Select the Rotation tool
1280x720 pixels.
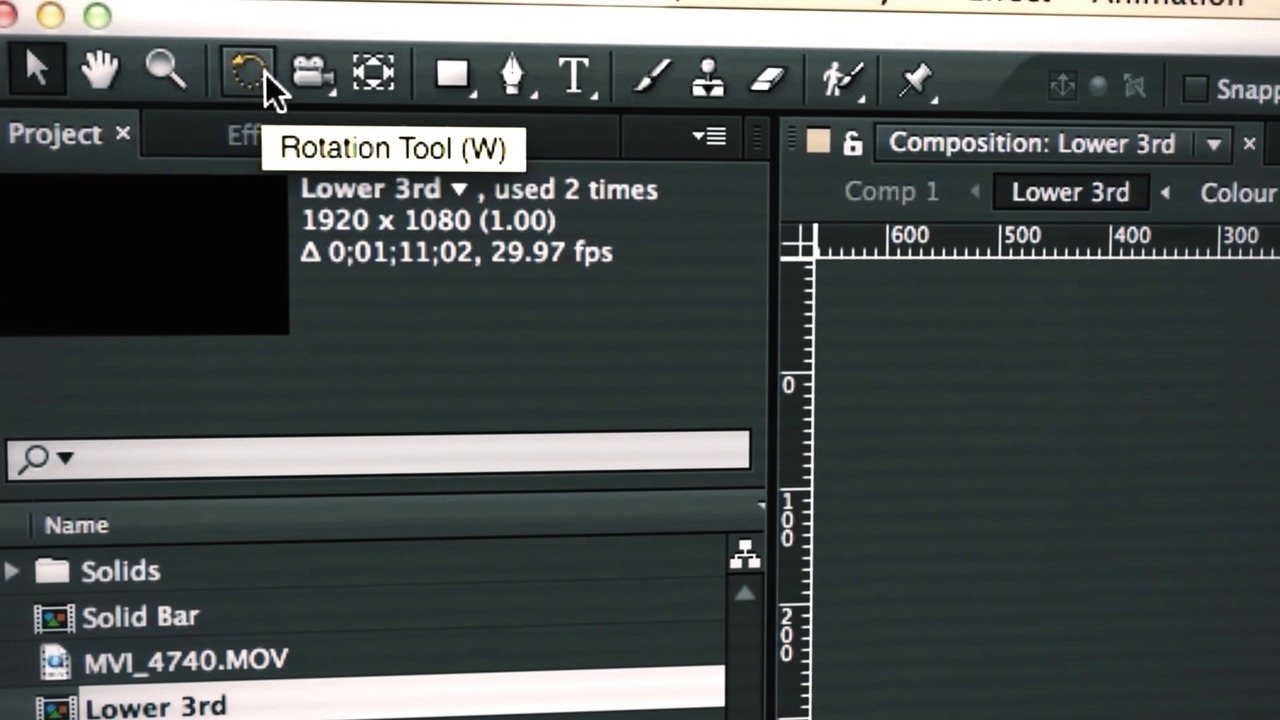coord(246,73)
